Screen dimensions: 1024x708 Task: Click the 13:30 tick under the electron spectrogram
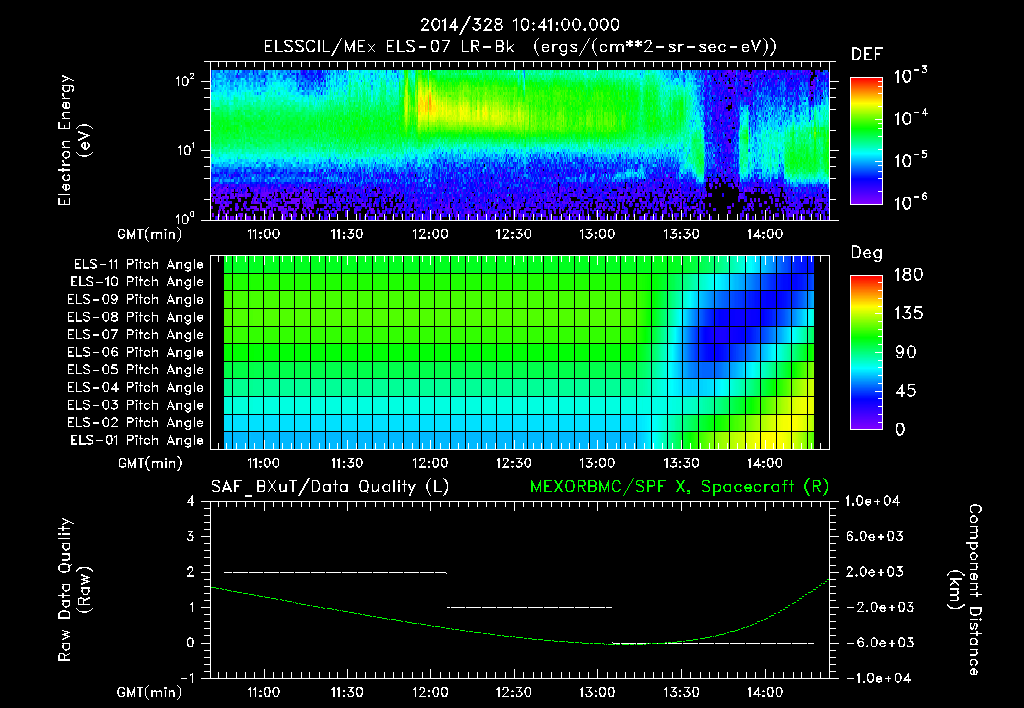click(x=681, y=234)
